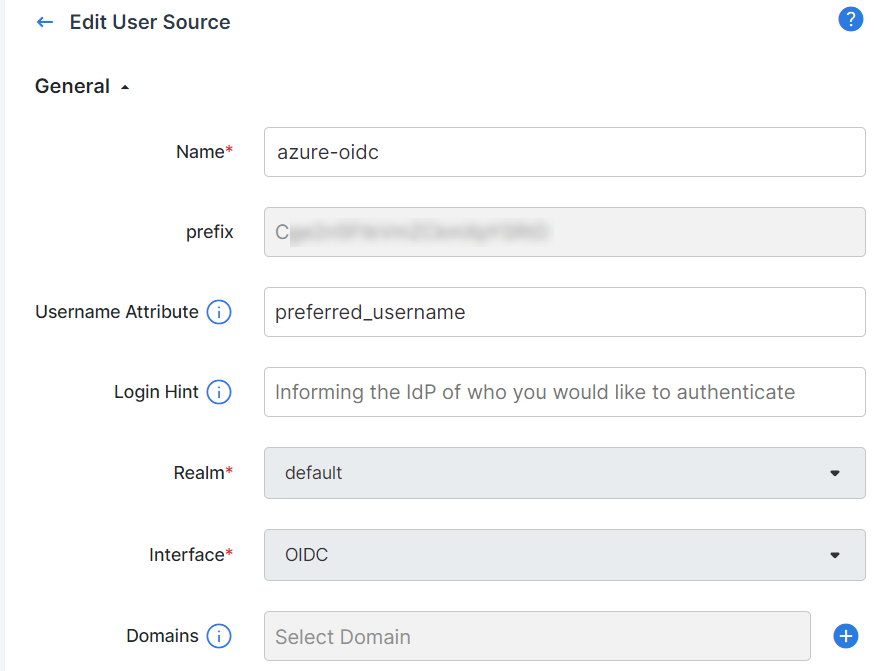Screen dimensions: 874x671
Task: Collapse the General section
Action: pyautogui.click(x=124, y=86)
